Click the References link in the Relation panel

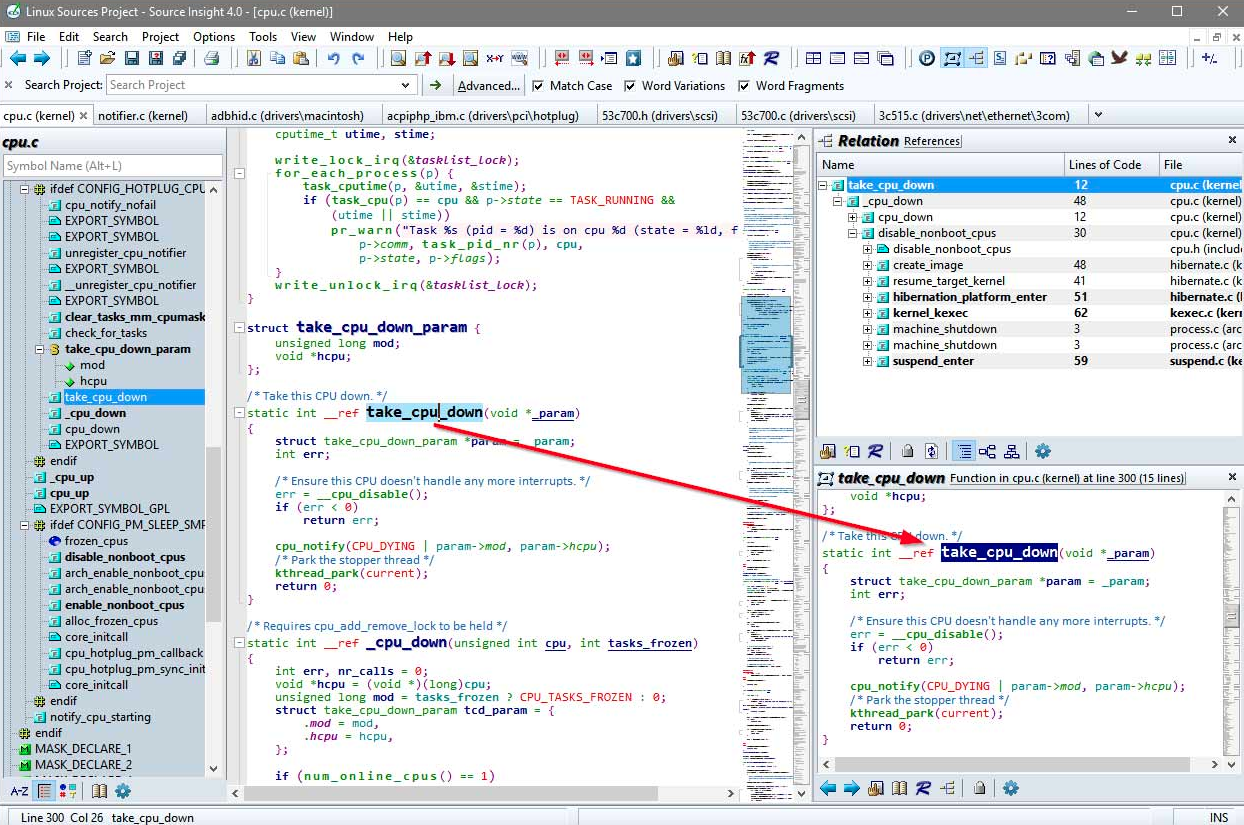click(x=932, y=141)
